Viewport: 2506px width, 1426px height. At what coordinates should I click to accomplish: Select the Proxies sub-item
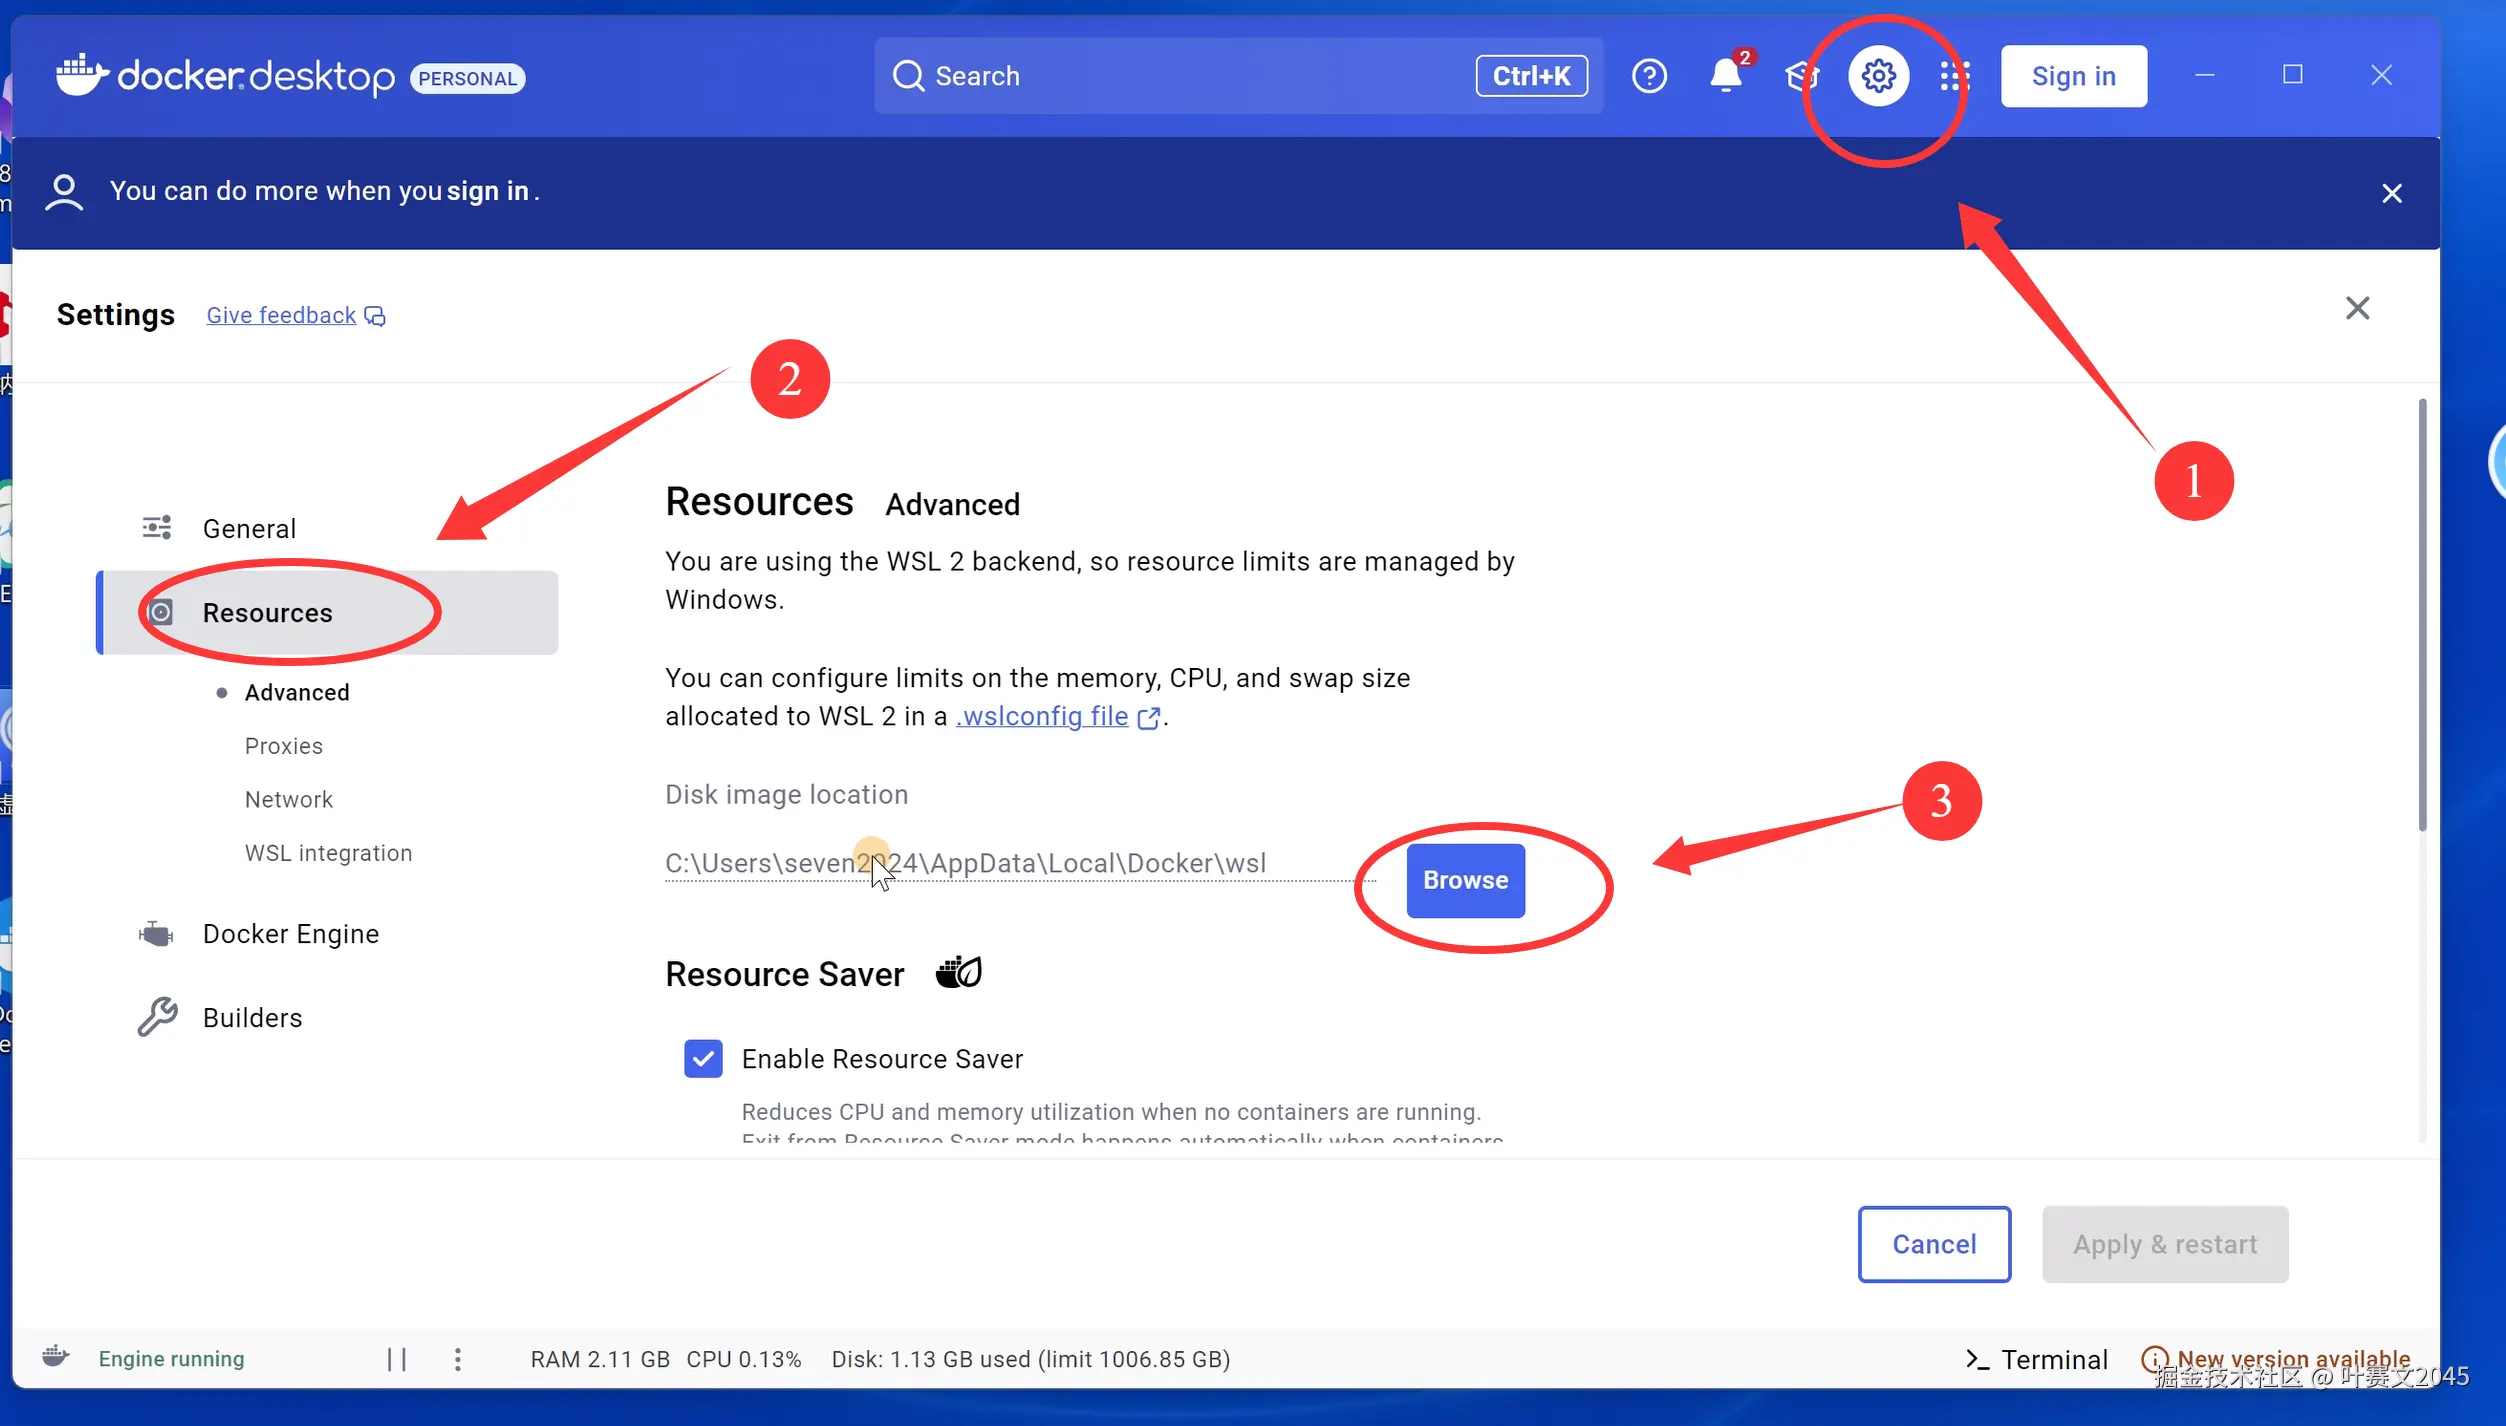coord(284,746)
